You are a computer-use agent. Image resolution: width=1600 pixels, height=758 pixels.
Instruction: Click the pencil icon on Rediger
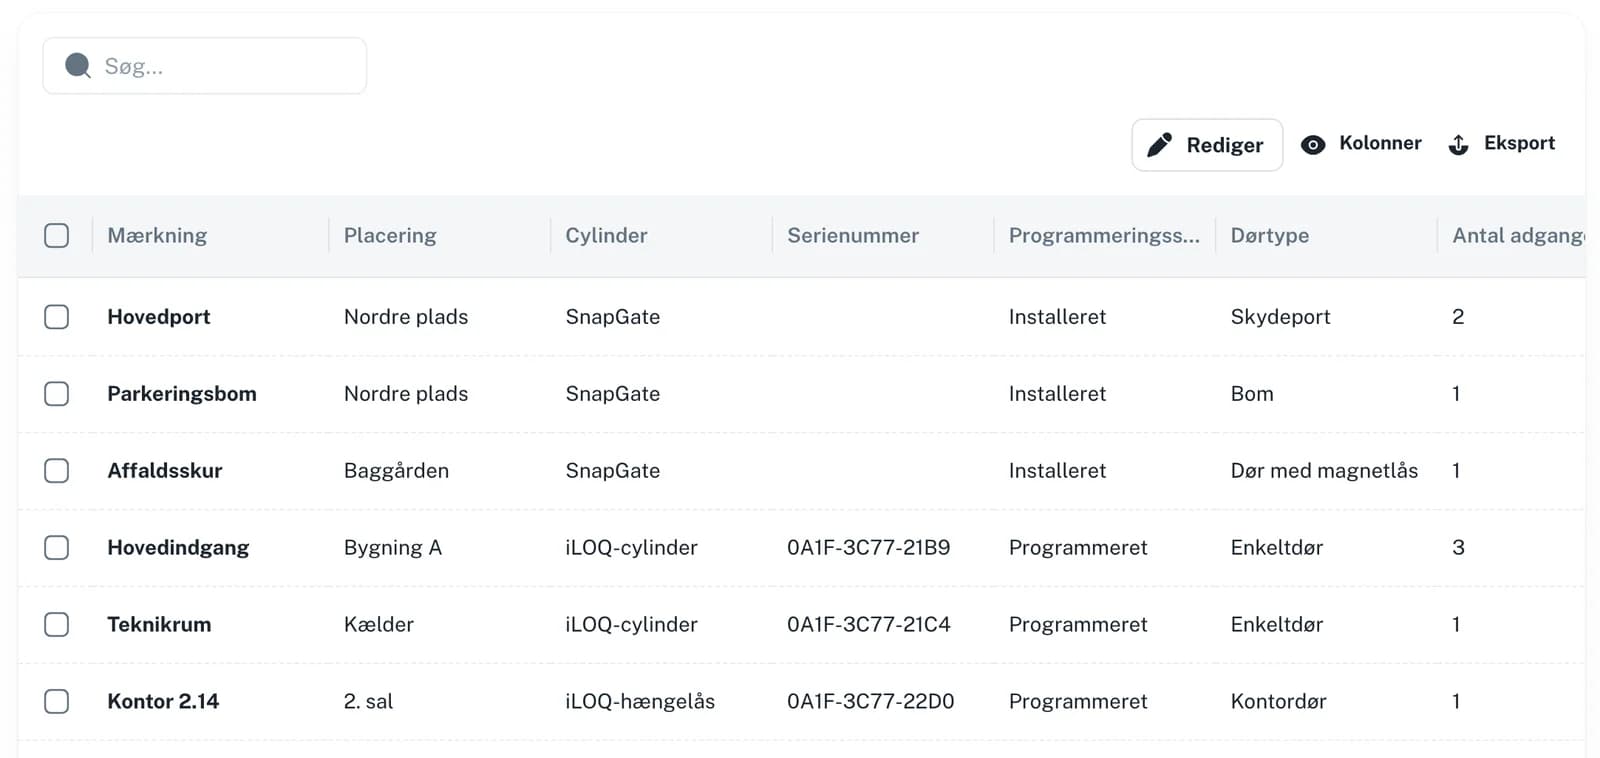pos(1159,145)
